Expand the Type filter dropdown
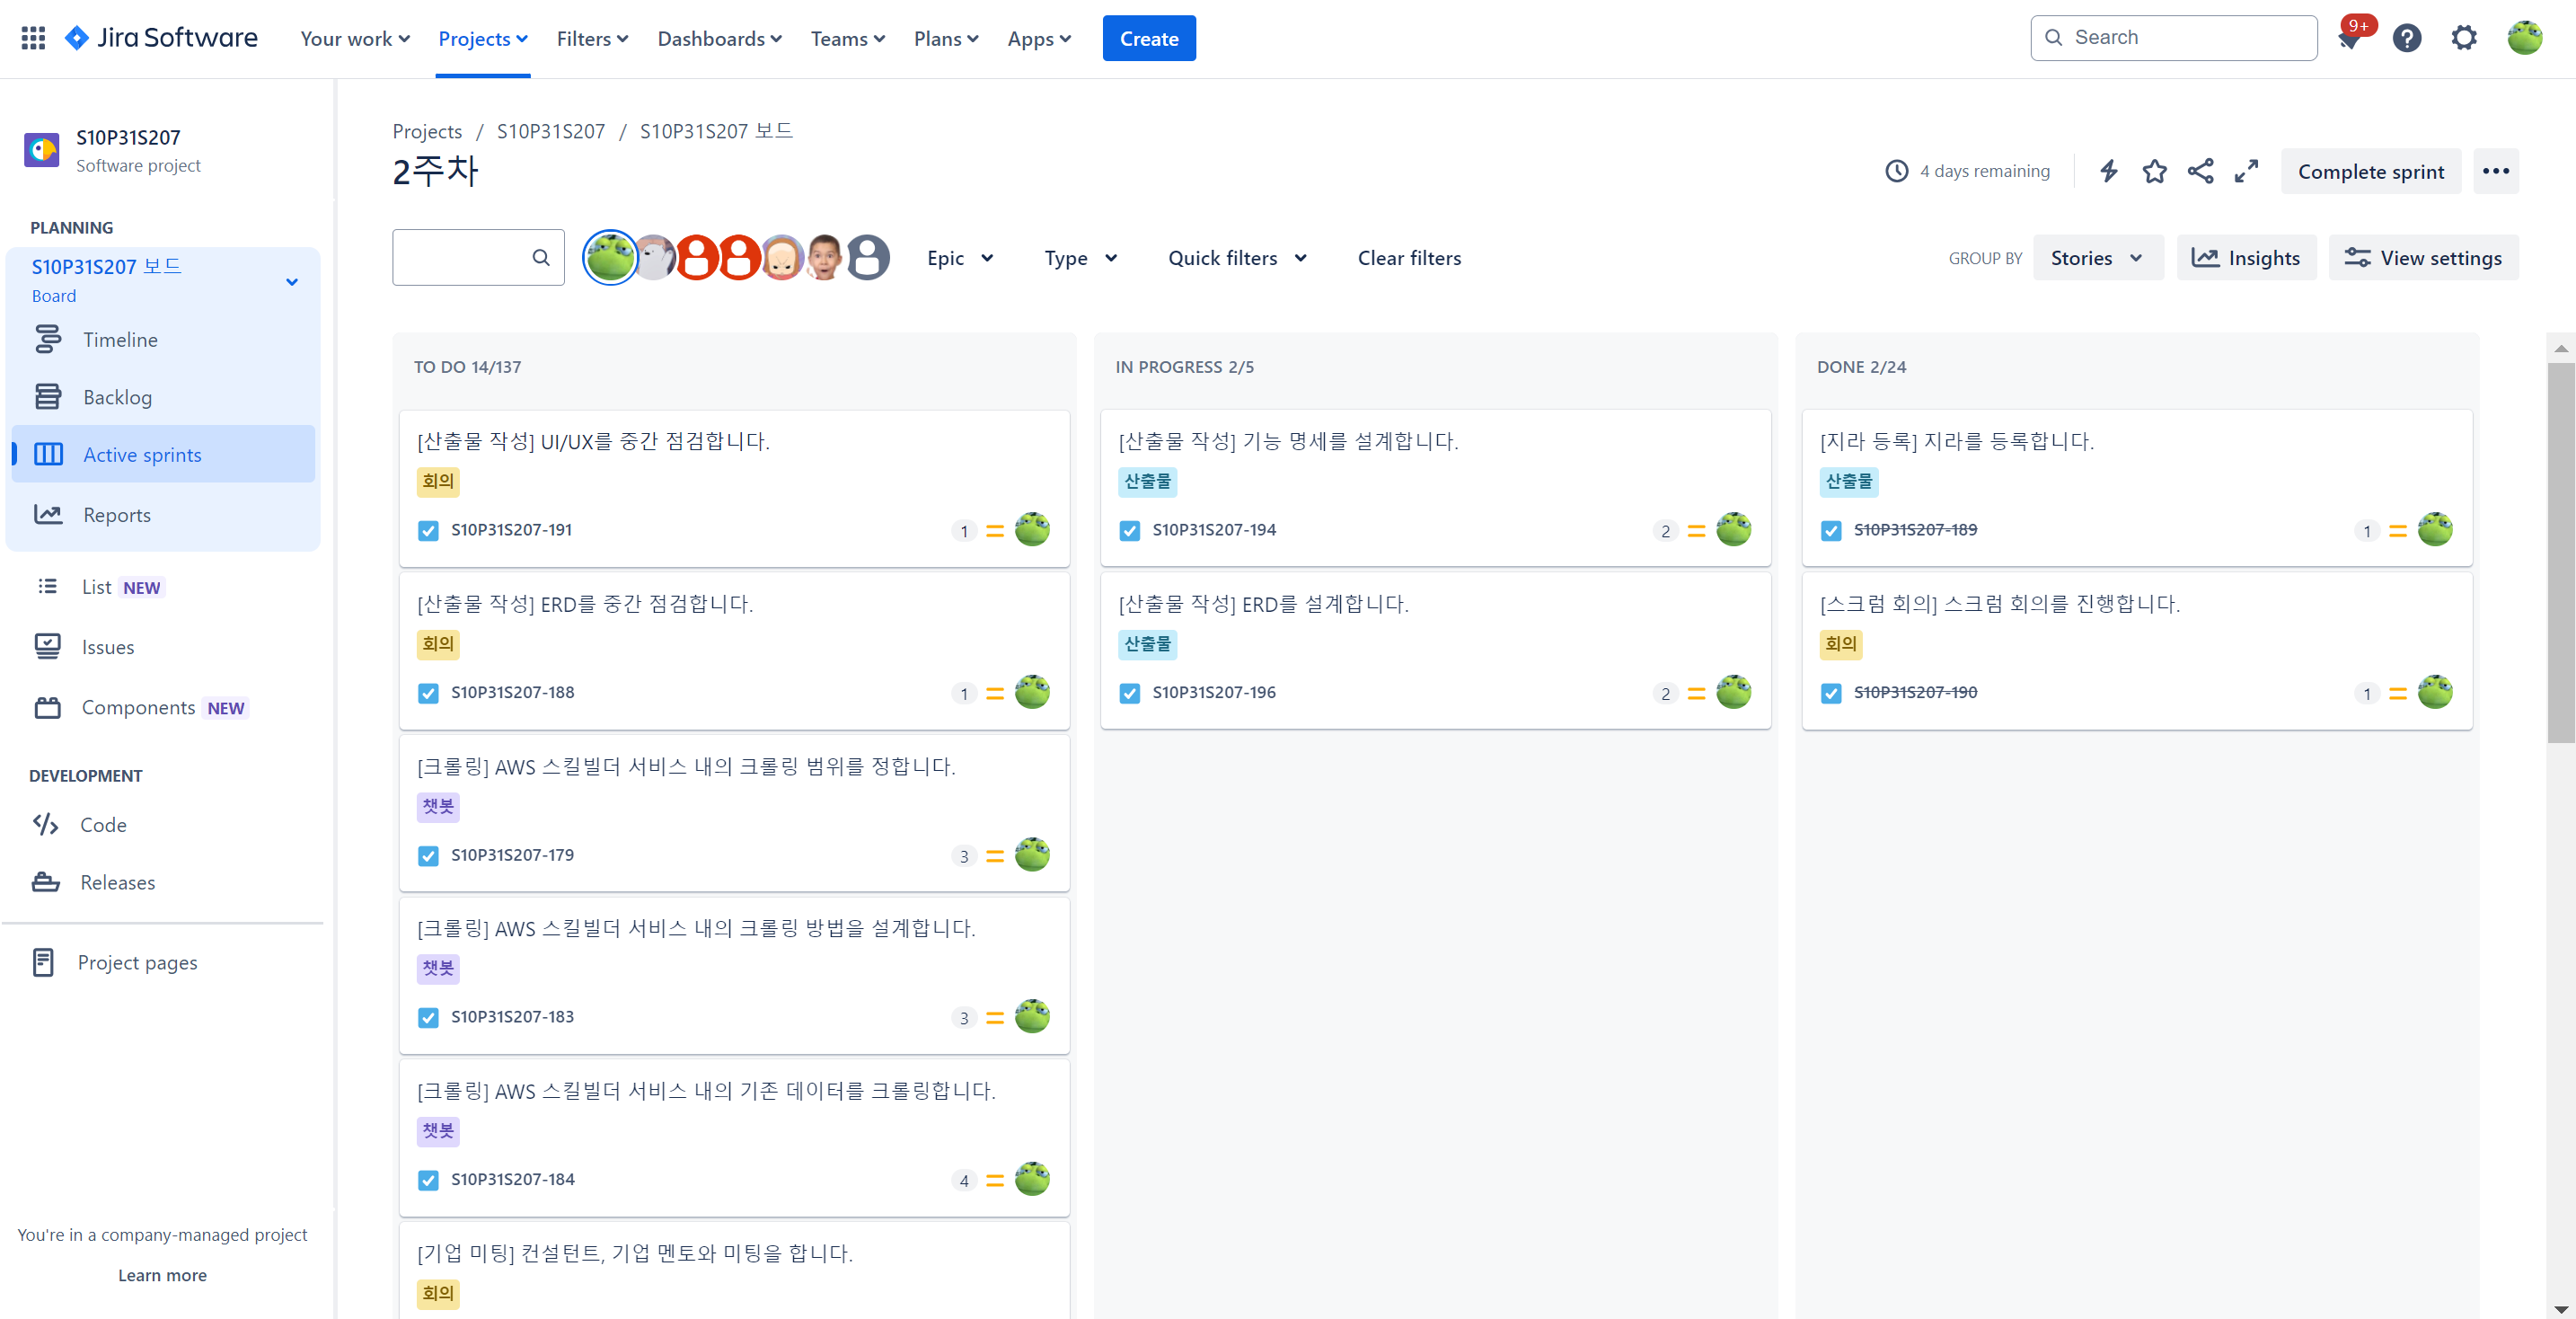Viewport: 2576px width, 1319px height. click(x=1080, y=258)
